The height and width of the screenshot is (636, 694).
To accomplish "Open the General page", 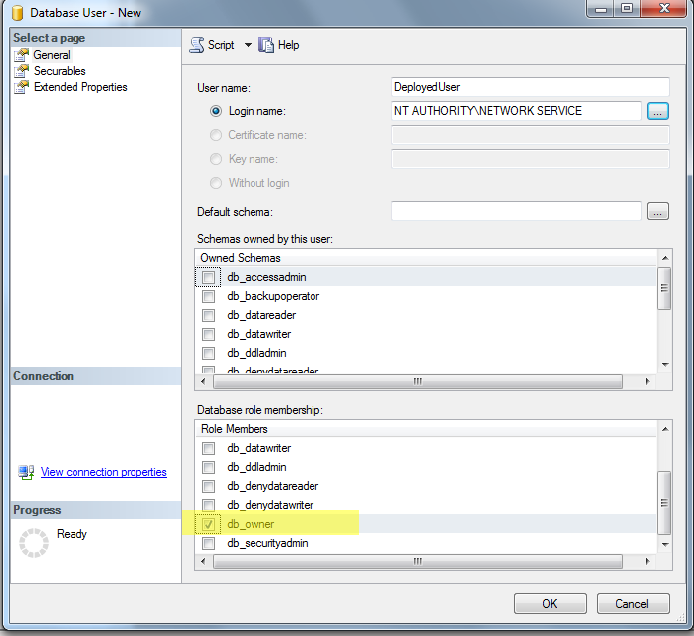I will 52,55.
